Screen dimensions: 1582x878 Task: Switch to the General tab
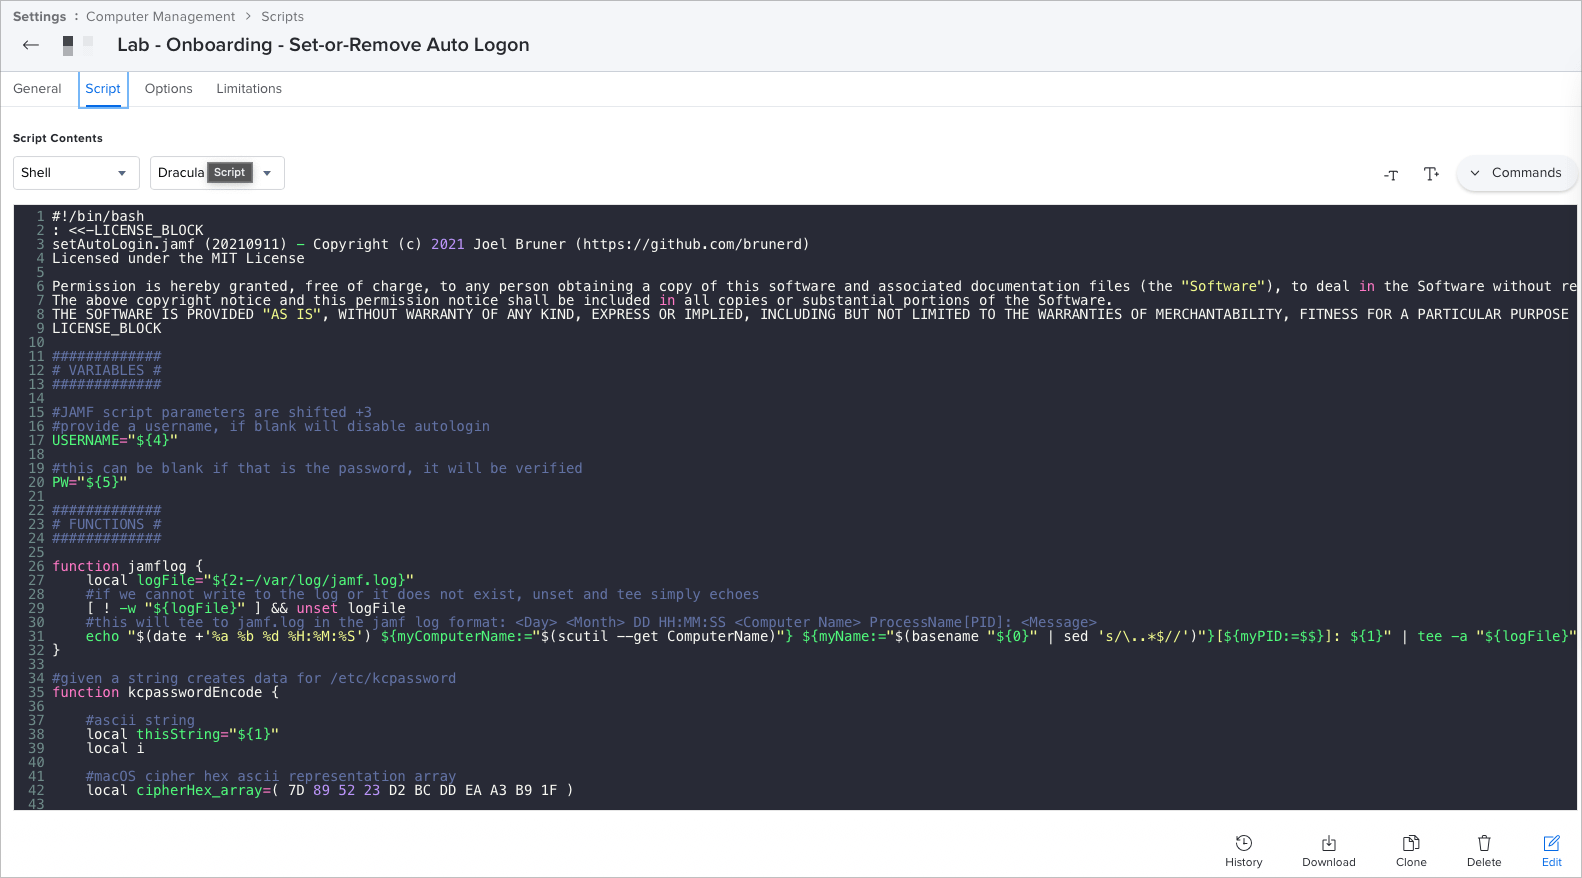tap(37, 89)
